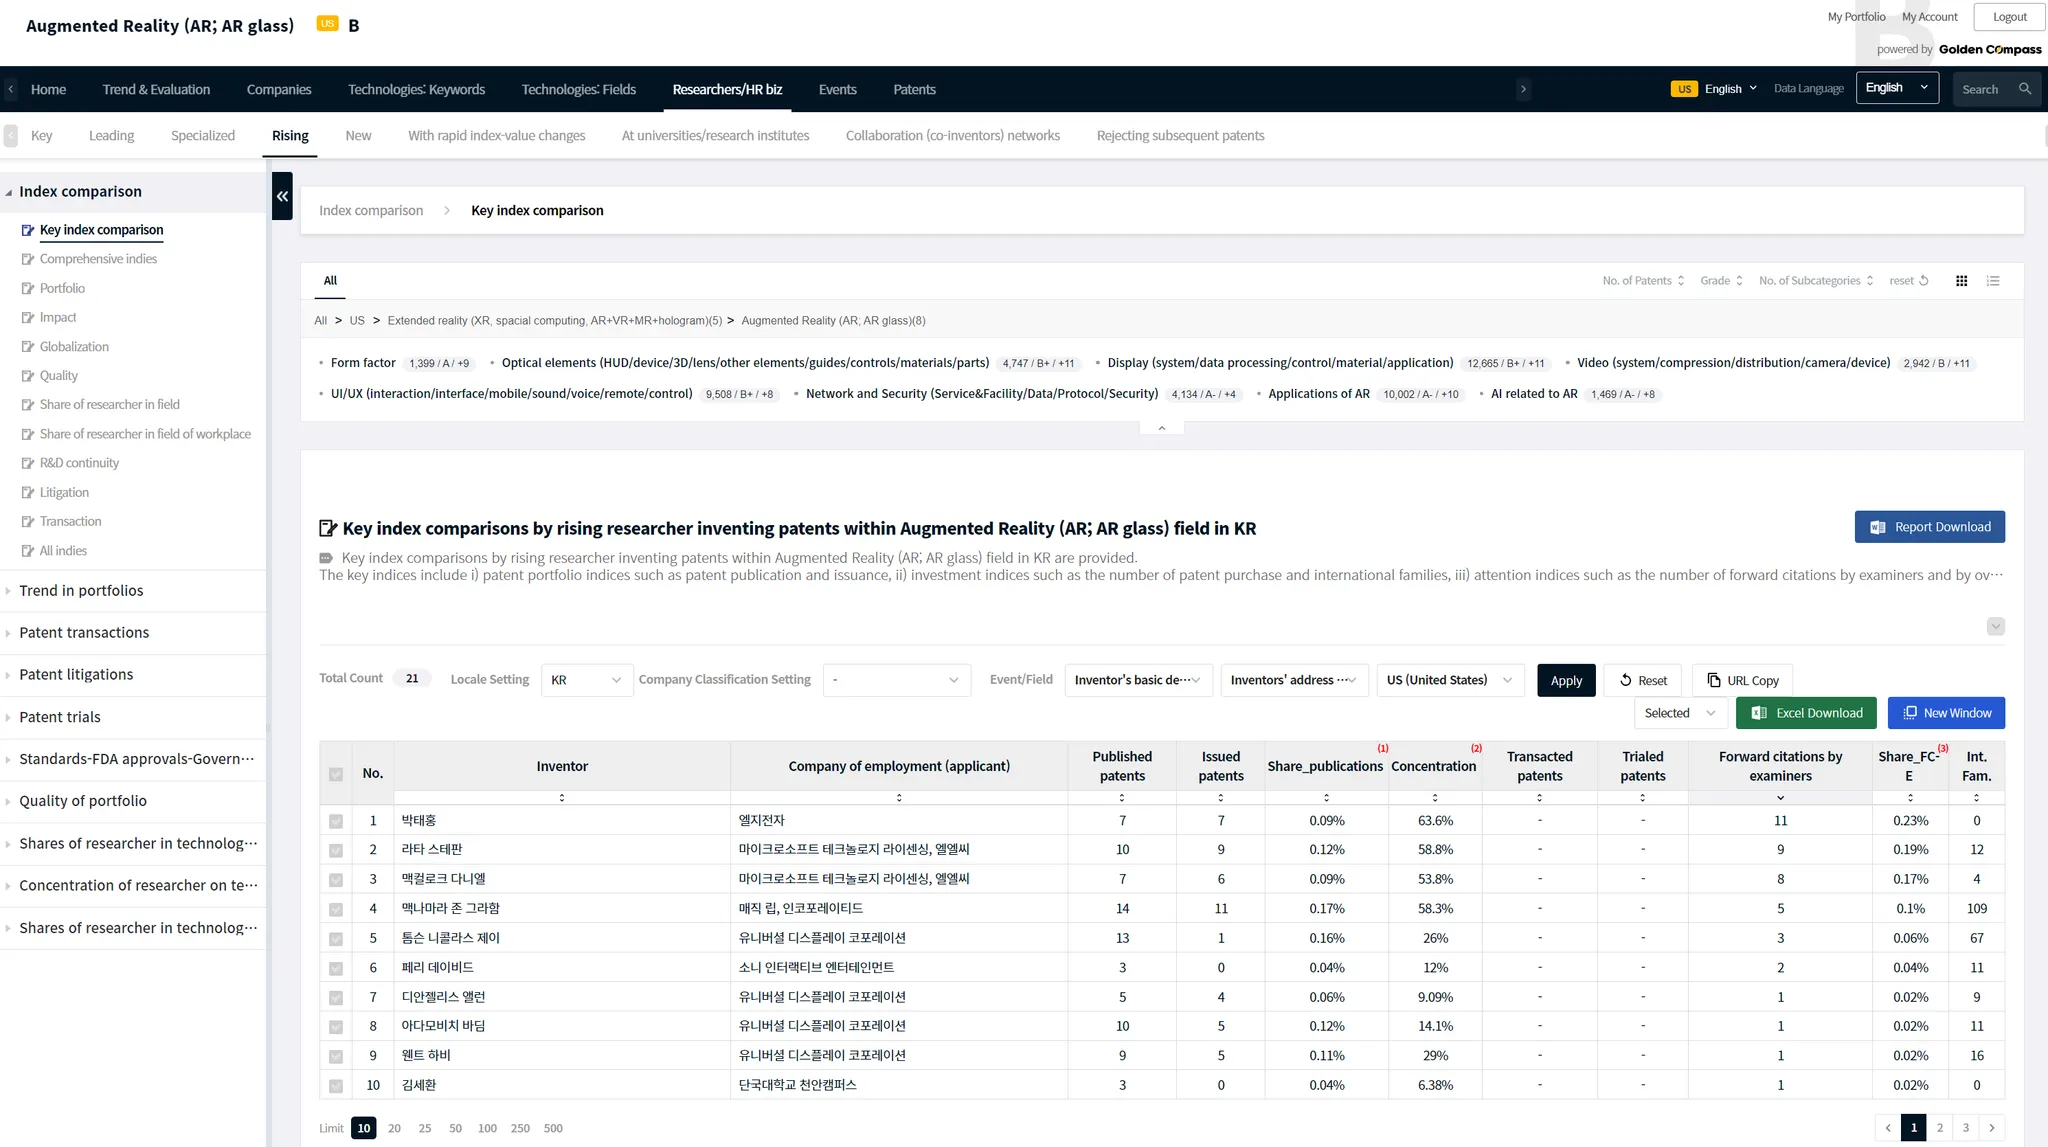The image size is (2048, 1147).
Task: Open the KR locale setting dropdown
Action: pyautogui.click(x=586, y=680)
